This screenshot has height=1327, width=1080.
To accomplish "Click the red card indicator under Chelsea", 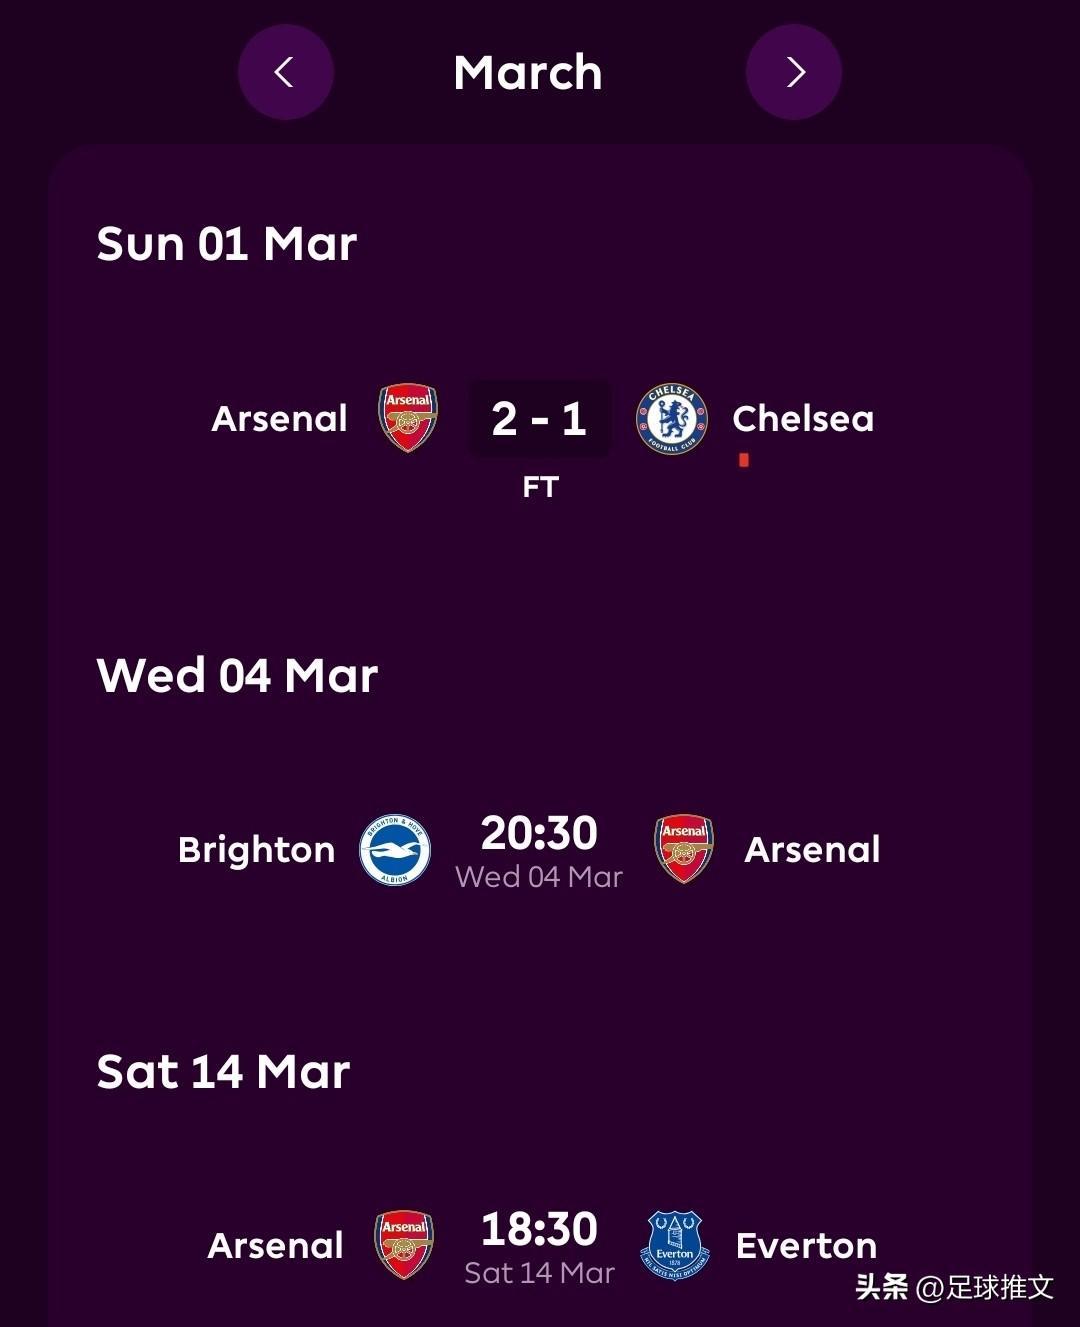I will (744, 460).
